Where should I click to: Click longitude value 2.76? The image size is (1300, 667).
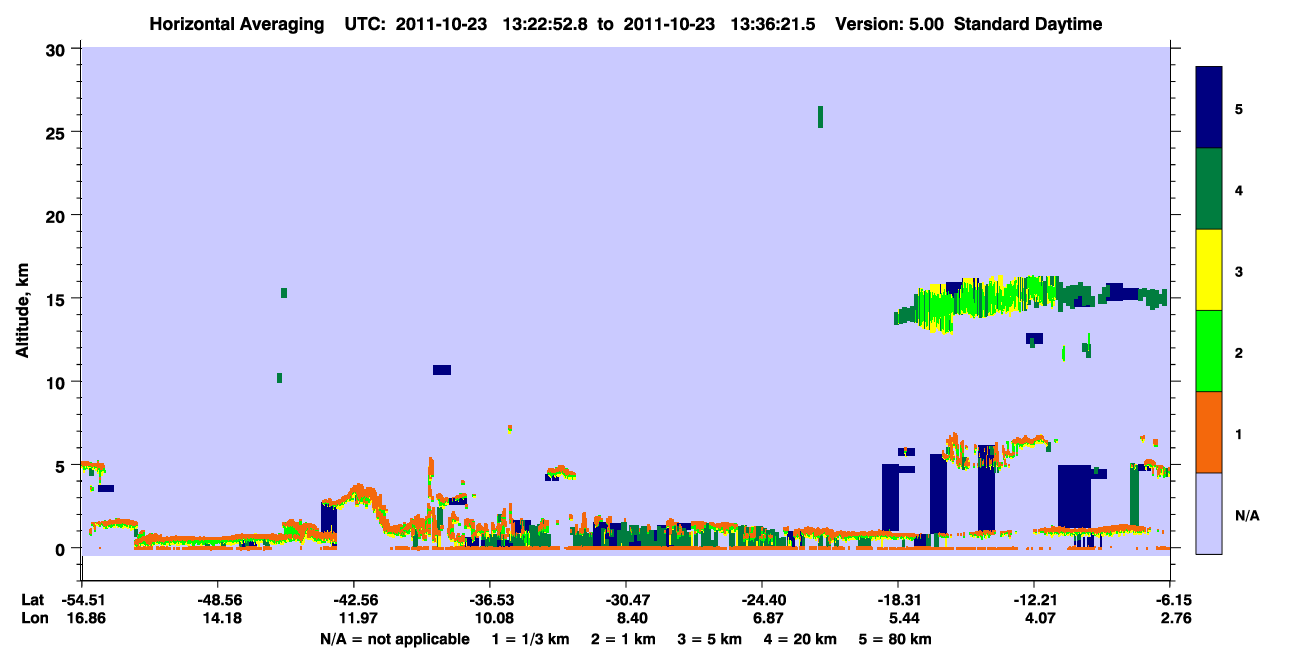(x=1174, y=618)
